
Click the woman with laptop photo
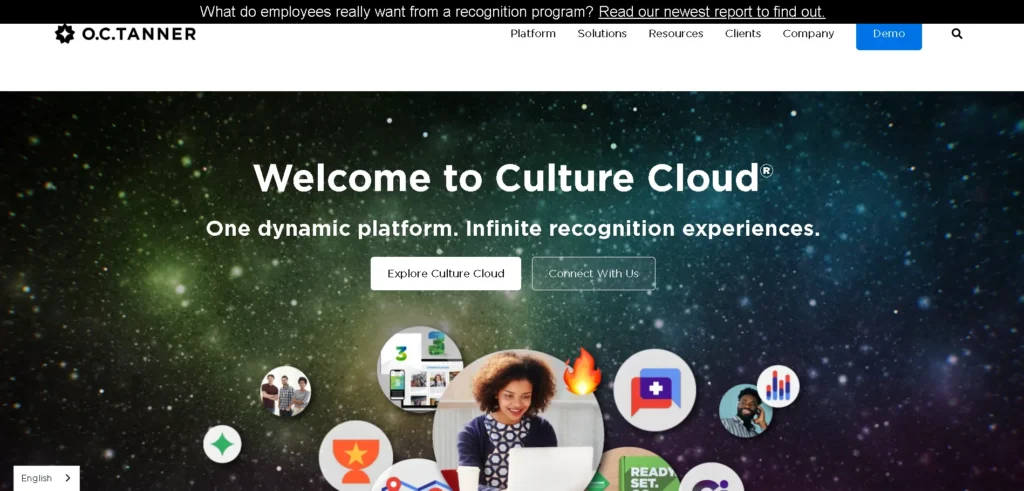pyautogui.click(x=517, y=420)
